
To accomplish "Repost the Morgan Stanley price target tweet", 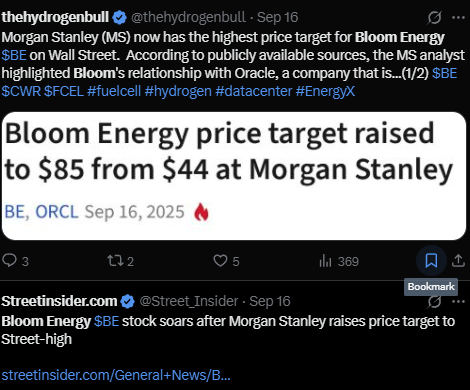I will (120, 261).
